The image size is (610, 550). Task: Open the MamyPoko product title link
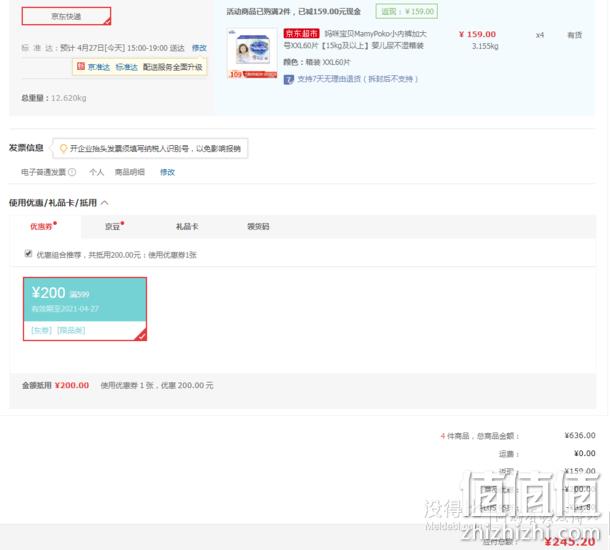(355, 40)
